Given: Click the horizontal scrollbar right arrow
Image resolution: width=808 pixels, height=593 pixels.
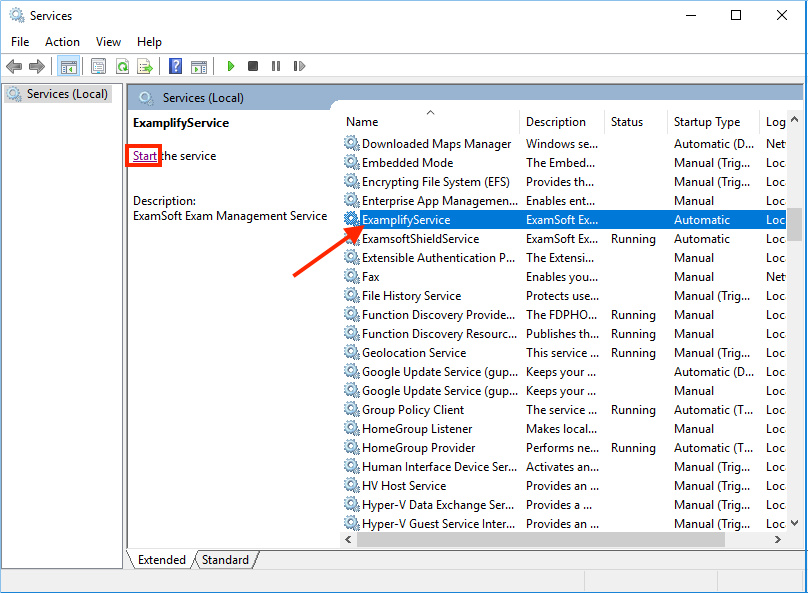Looking at the screenshot, I should (779, 539).
